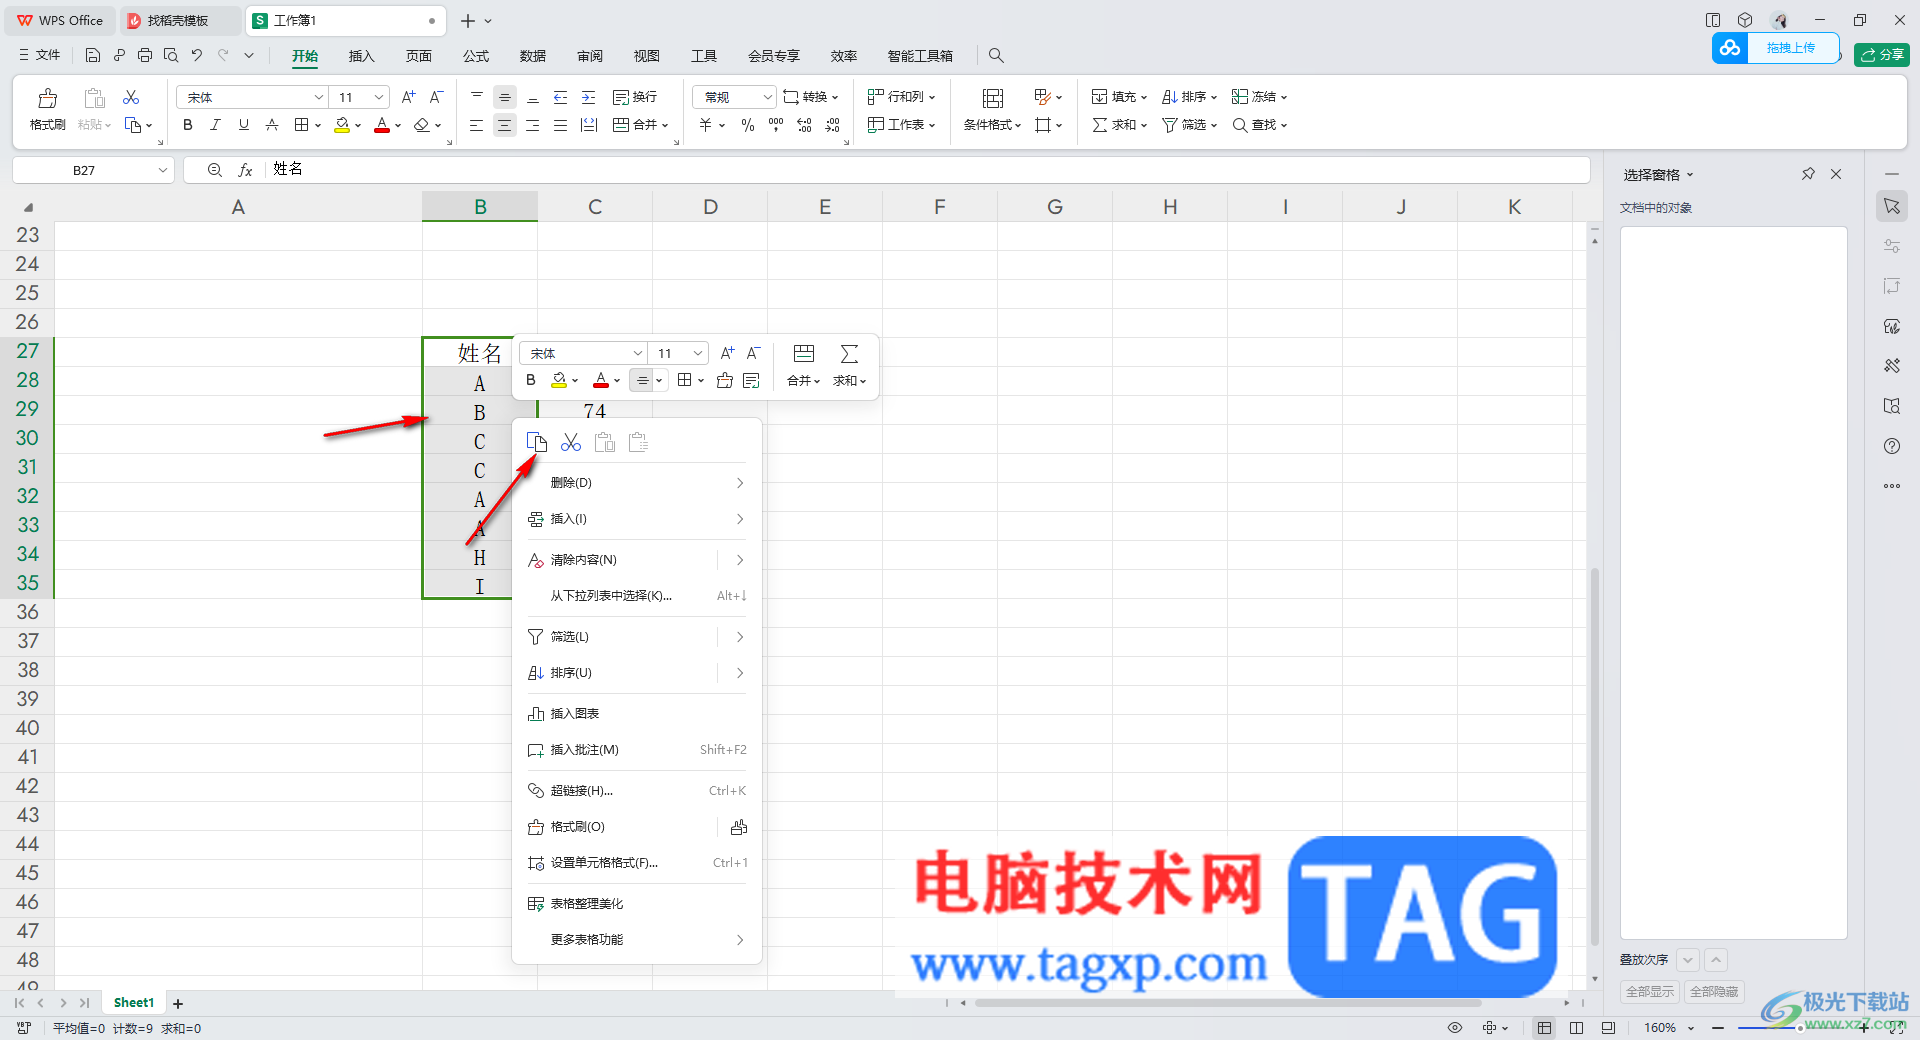Click the Underline button in ribbon
Screen dimensions: 1920x1040
pos(243,125)
